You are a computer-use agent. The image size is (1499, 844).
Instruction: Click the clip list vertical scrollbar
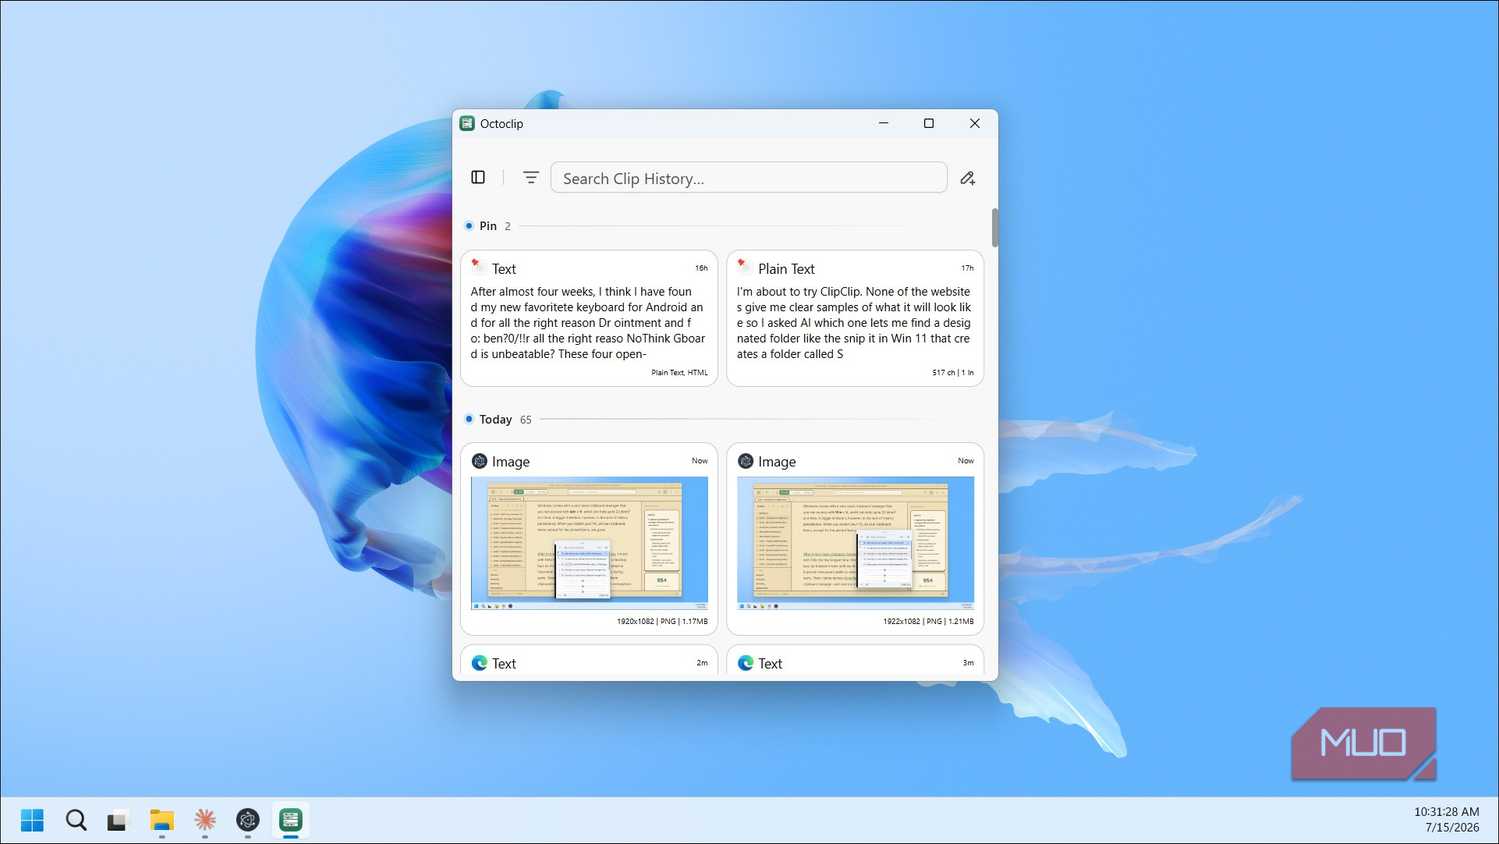pos(994,228)
